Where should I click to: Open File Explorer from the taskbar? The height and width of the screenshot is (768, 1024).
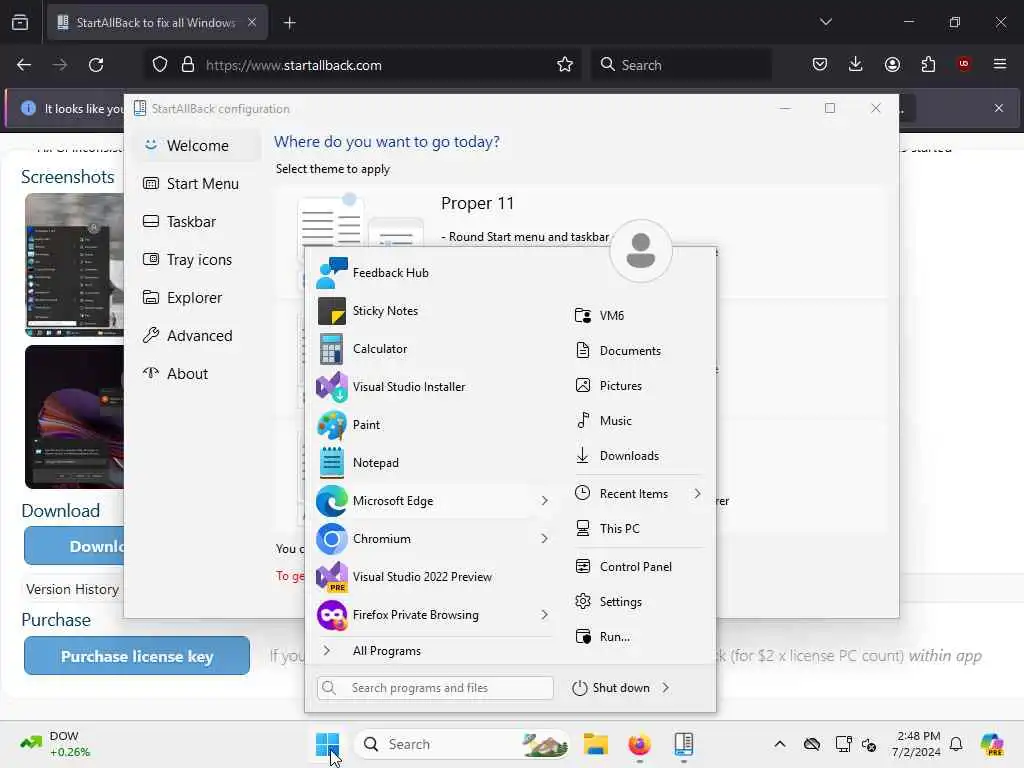[596, 744]
